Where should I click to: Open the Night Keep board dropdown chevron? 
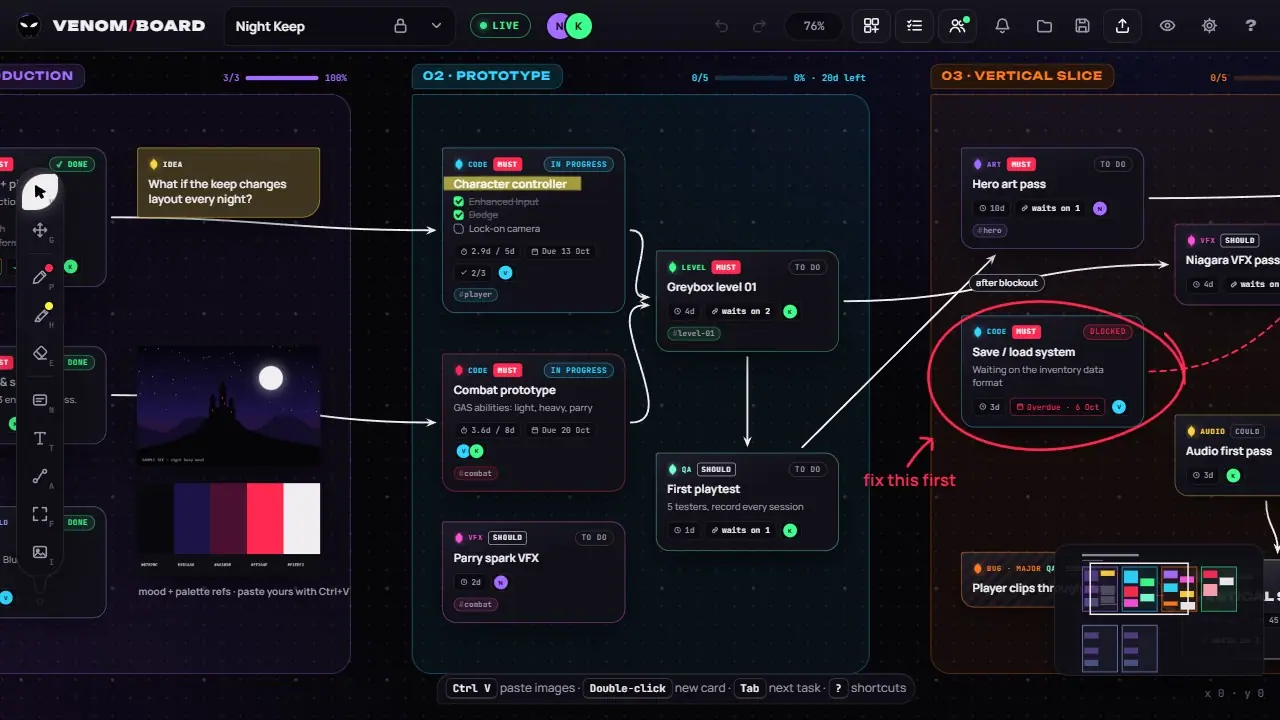point(437,26)
